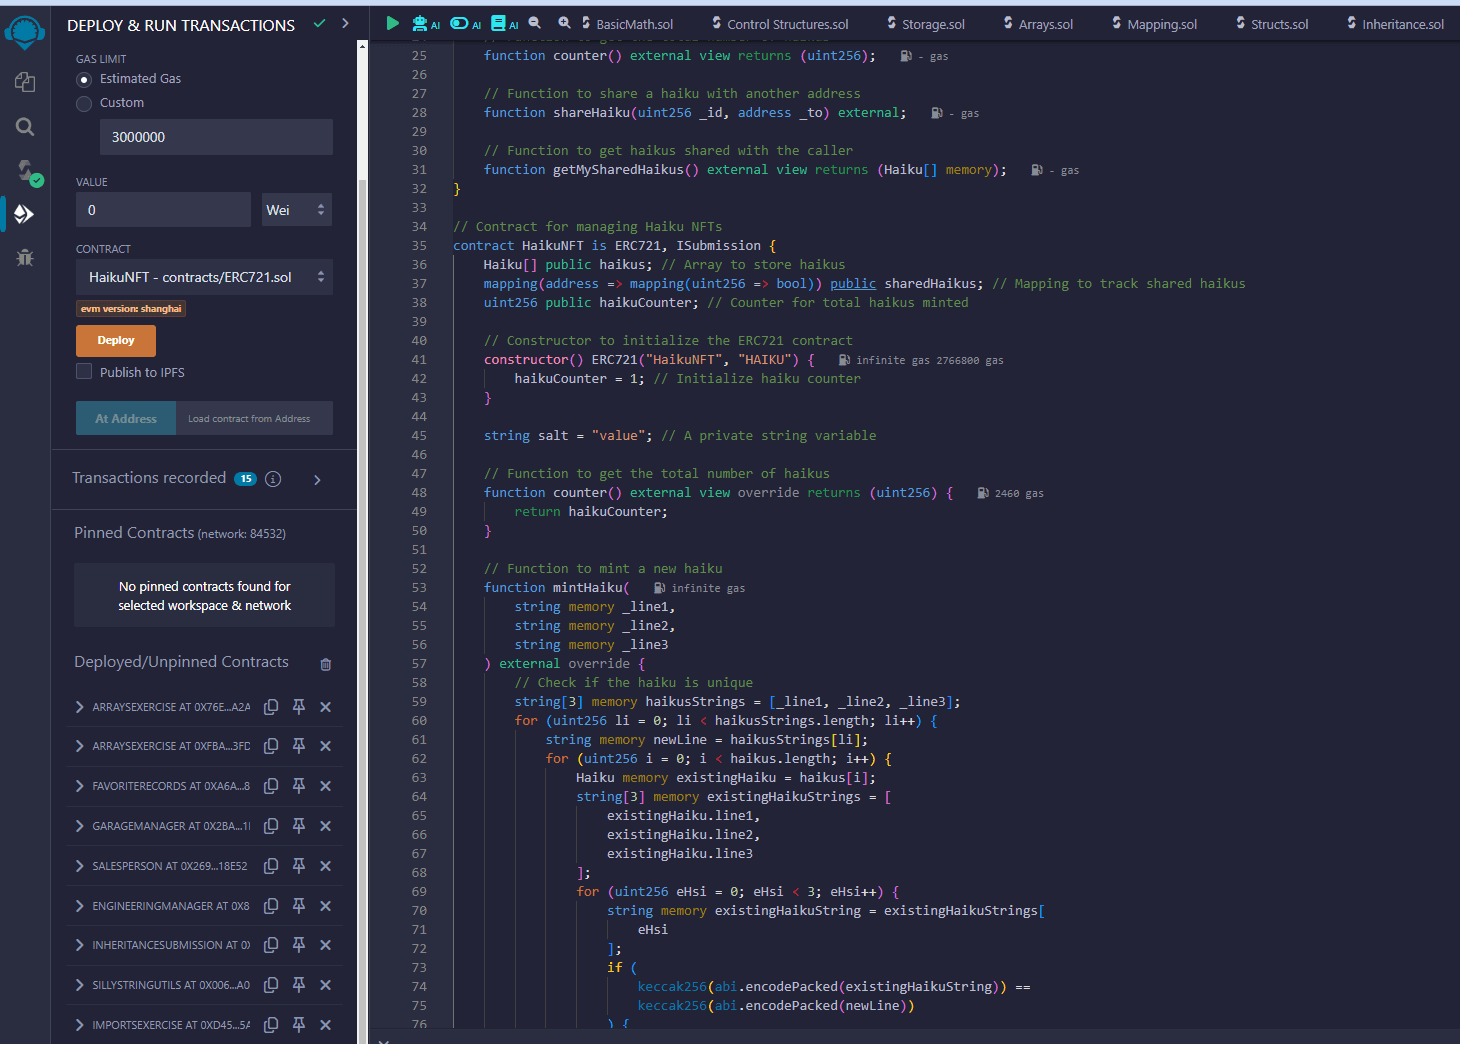Pin the IMPORTSEXERCISE contract
Image resolution: width=1460 pixels, height=1044 pixels.
(298, 1025)
